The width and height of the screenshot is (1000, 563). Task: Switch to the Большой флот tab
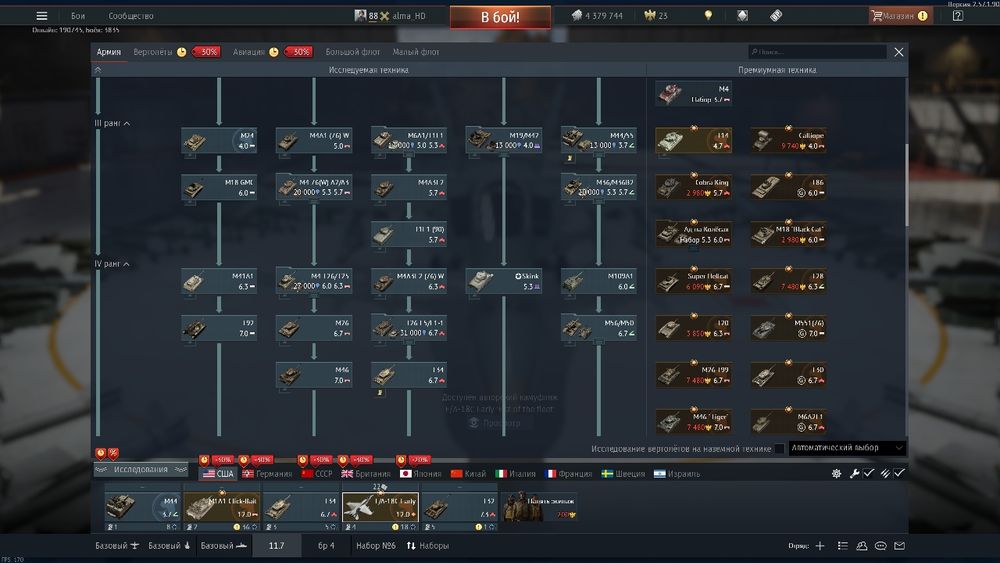(353, 52)
